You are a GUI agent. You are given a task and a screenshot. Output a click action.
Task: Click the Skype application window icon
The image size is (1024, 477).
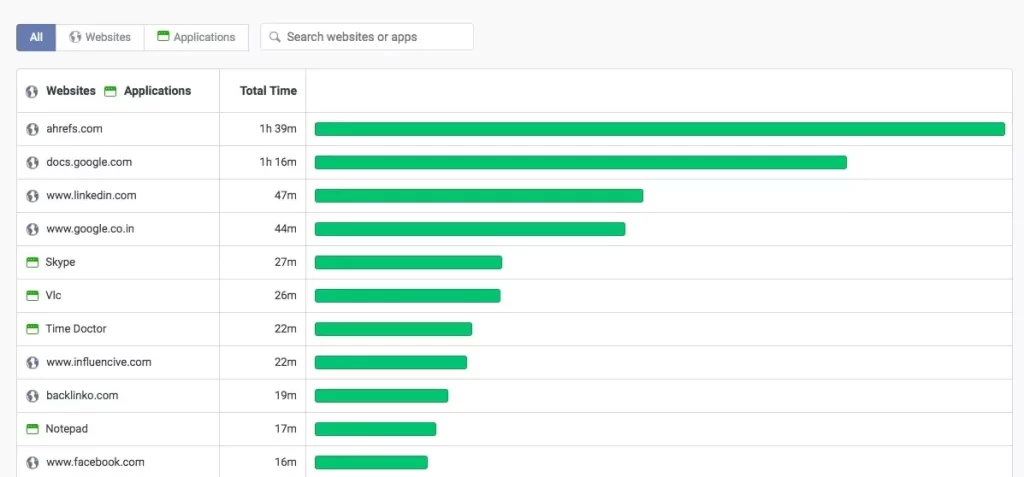coord(32,263)
